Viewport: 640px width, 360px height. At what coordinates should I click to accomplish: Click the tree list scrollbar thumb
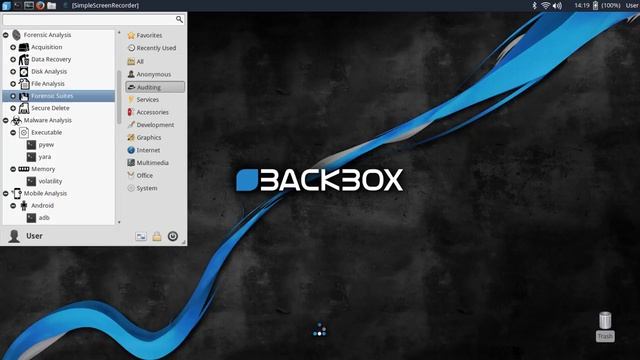(119, 97)
